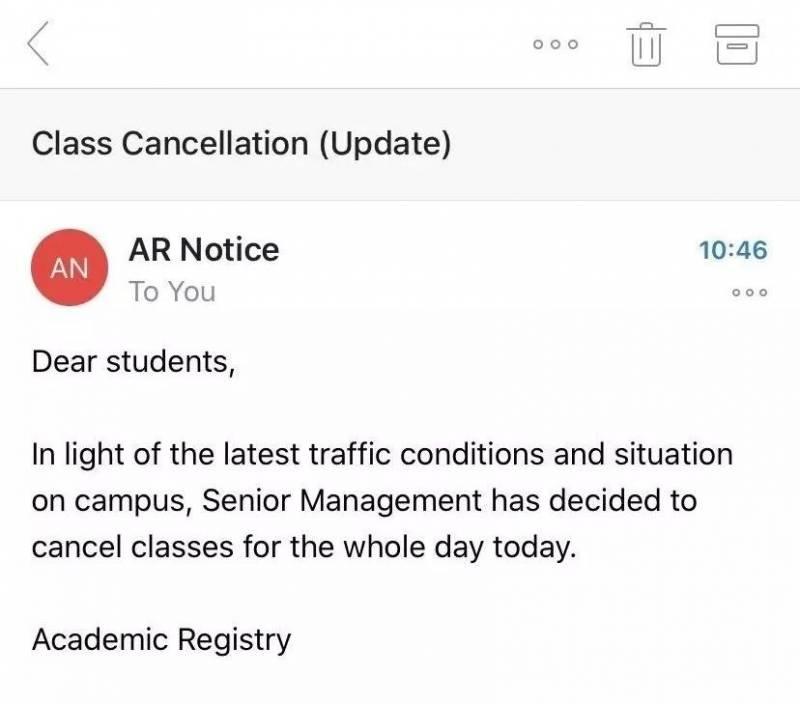
Task: Tap the 10:46 timestamp
Action: tap(733, 250)
